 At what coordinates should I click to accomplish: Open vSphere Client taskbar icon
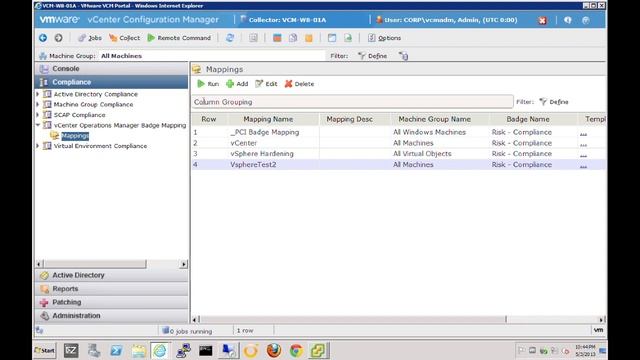tap(319, 350)
